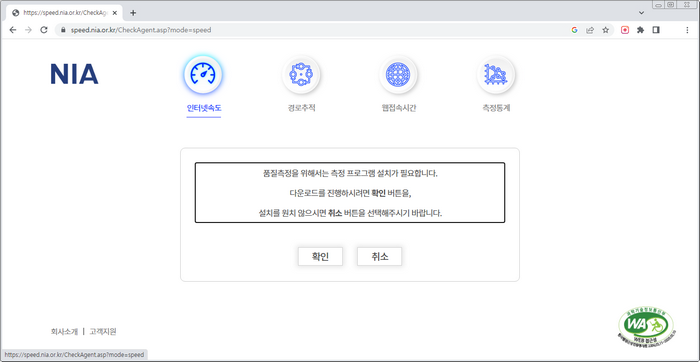Select the 측정통계 tab label
The height and width of the screenshot is (362, 700).
[496, 108]
